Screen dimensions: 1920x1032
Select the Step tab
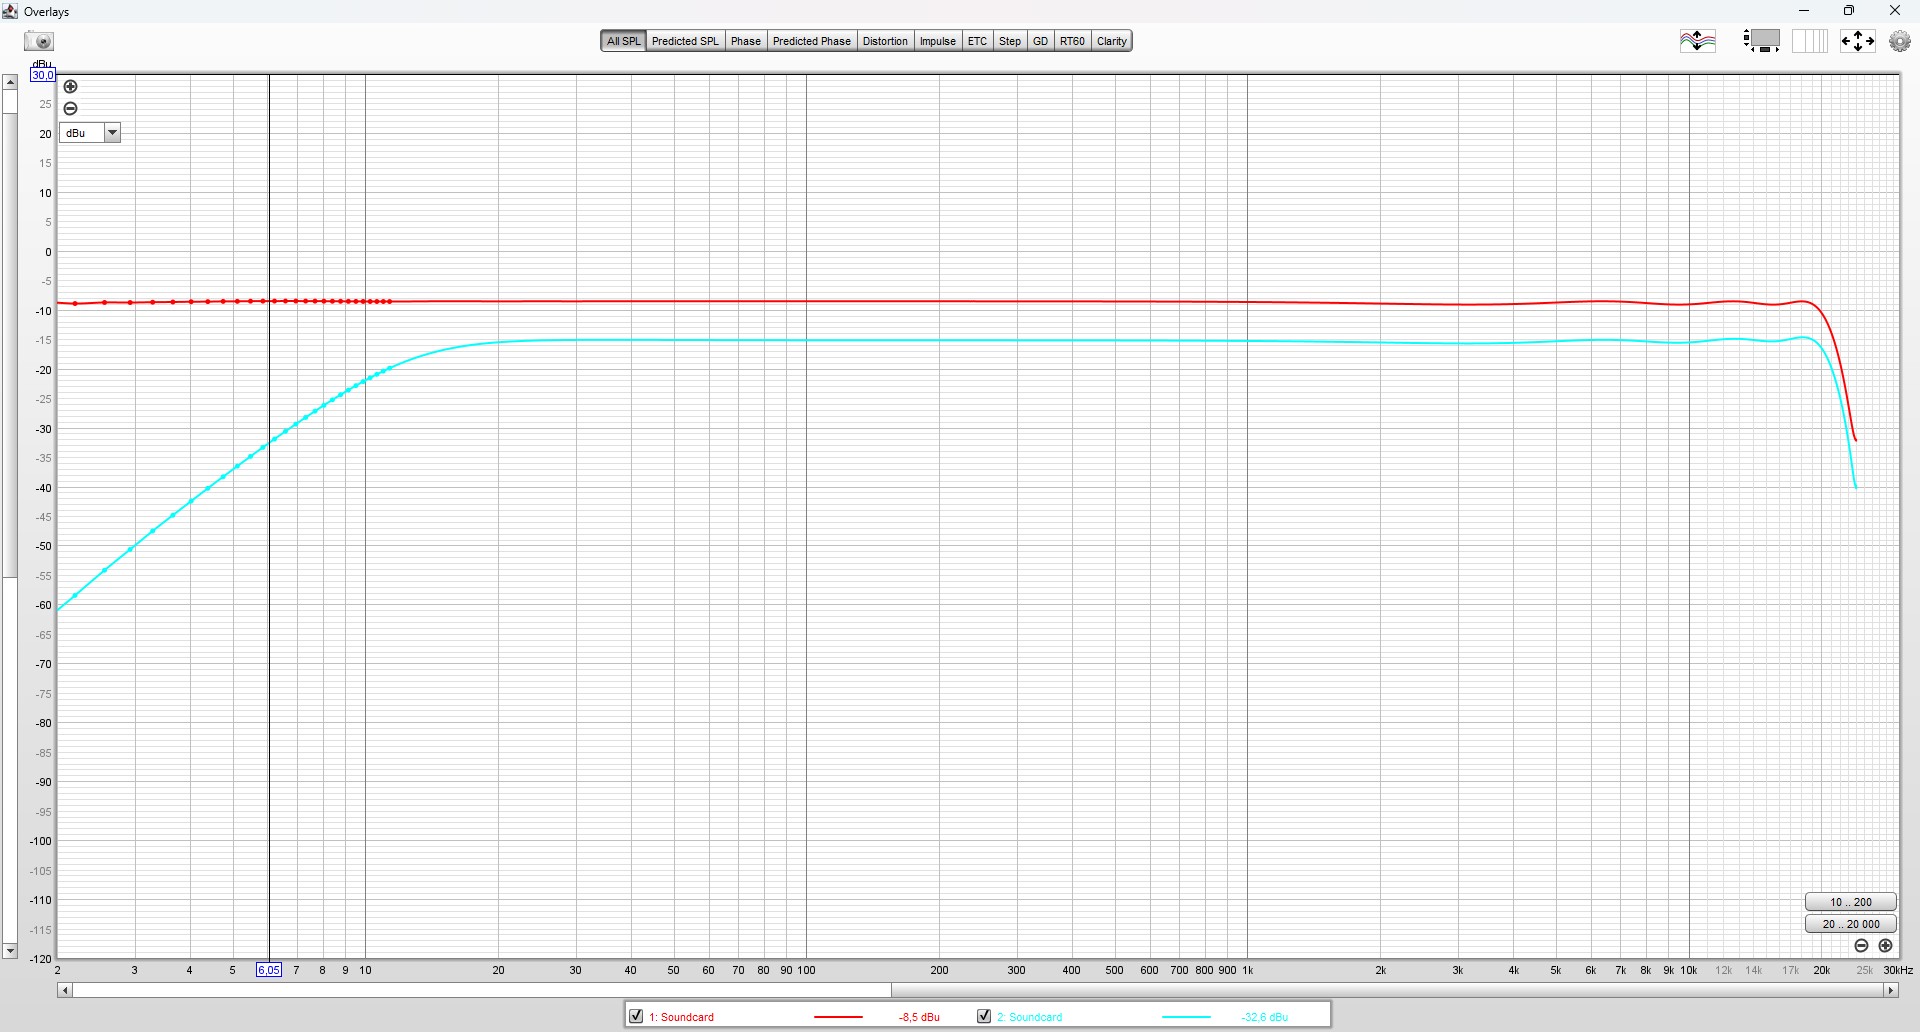1010,41
